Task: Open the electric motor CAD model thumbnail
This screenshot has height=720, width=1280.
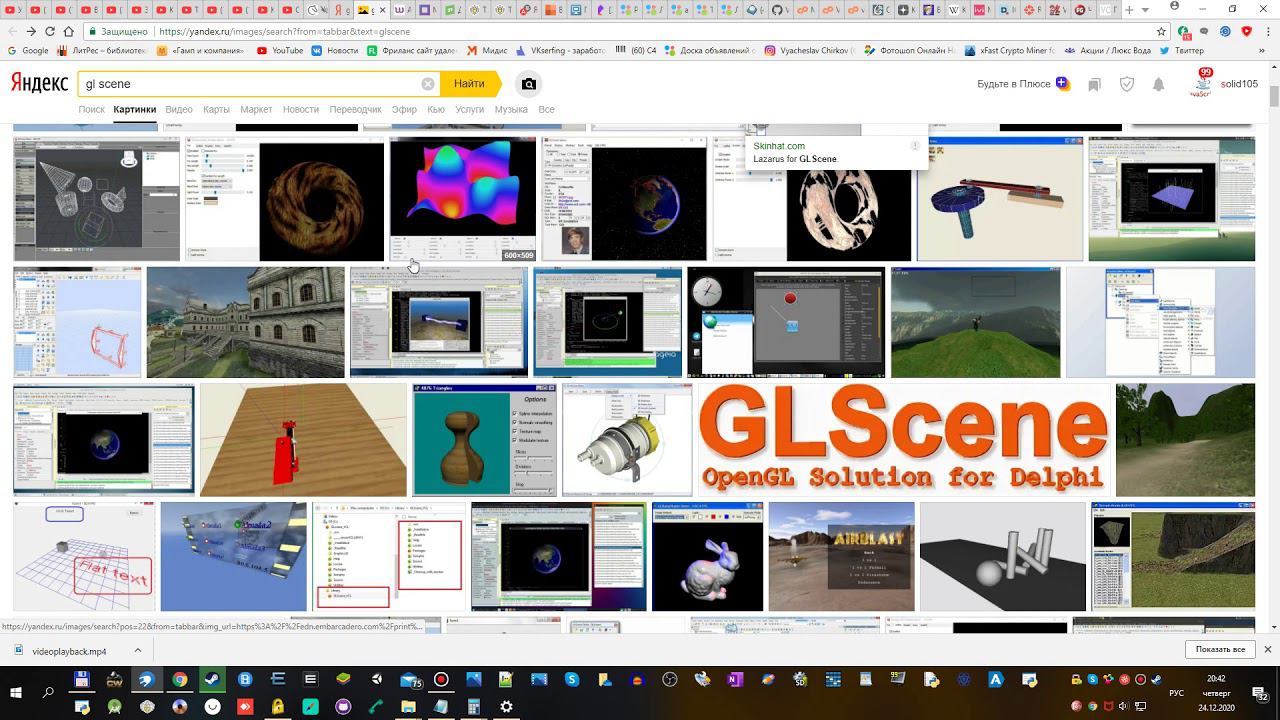Action: [627, 440]
